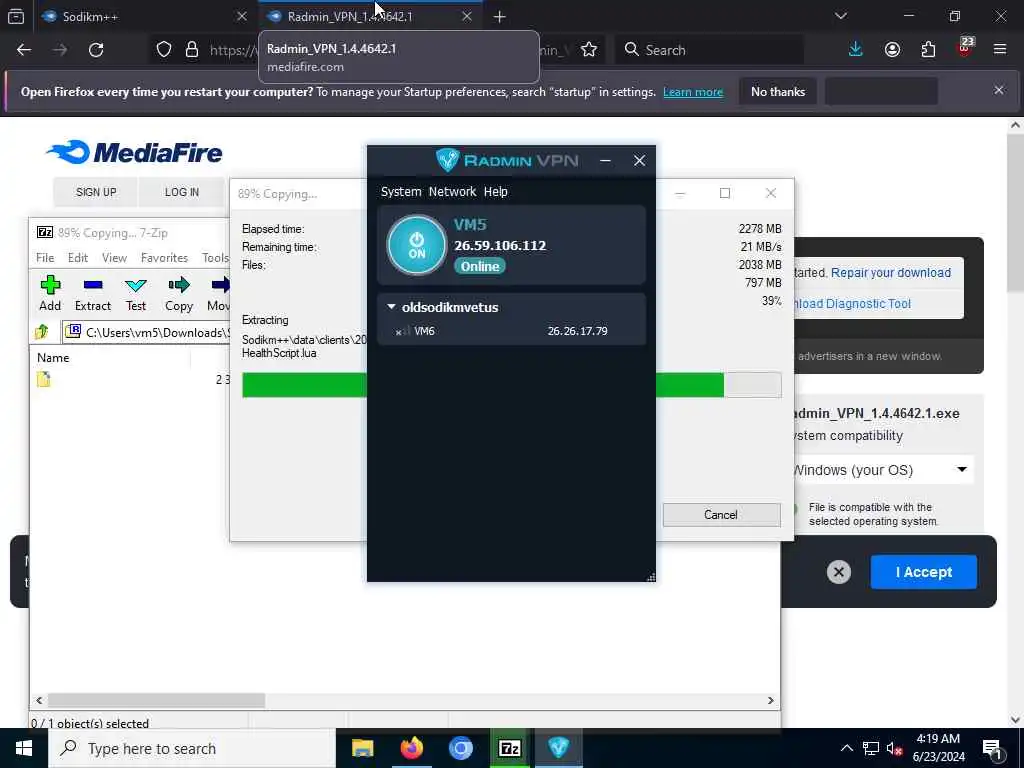Click the Repair your download link
Screen dimensions: 1024x768
(891, 273)
